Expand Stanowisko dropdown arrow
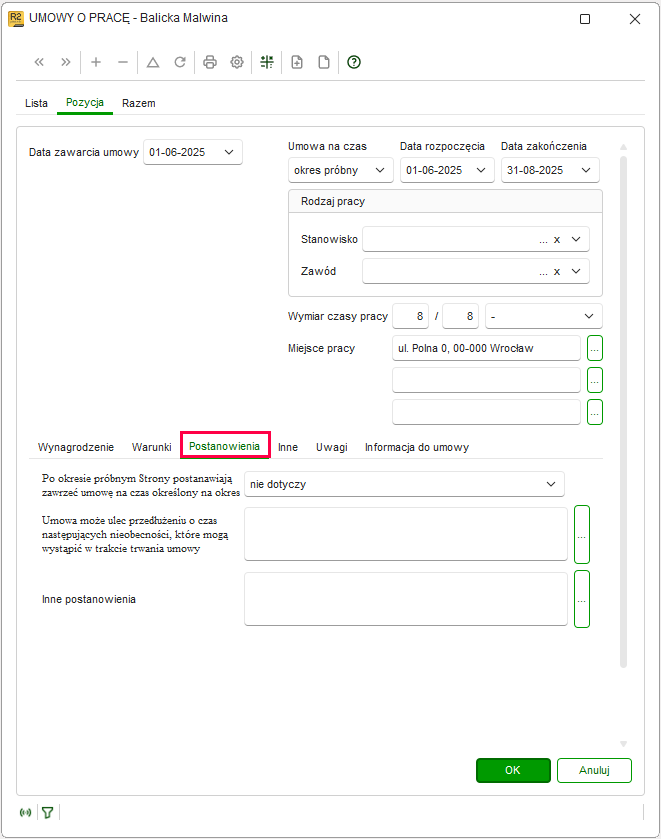 (x=576, y=239)
